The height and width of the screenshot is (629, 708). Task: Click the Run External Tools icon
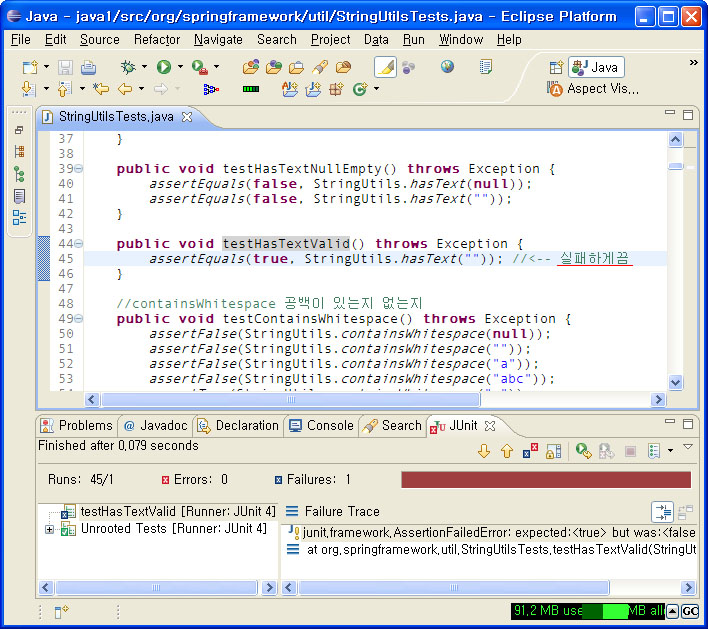click(200, 67)
